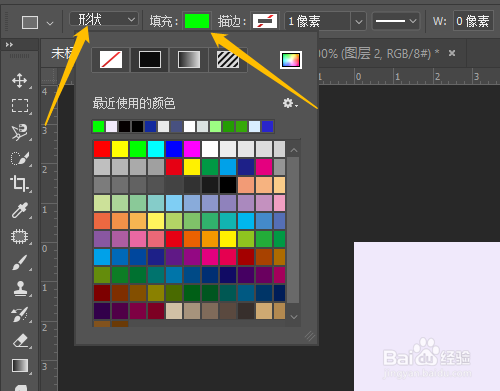500x391 pixels.
Task: Click the W width field 0像素
Action: [473, 21]
